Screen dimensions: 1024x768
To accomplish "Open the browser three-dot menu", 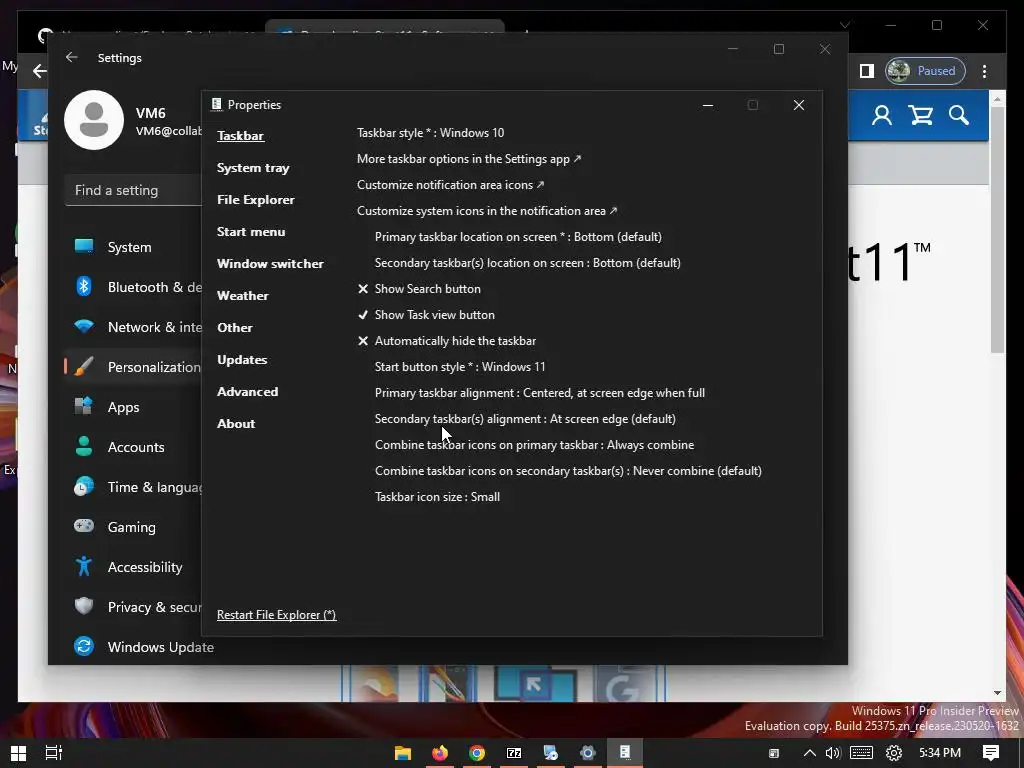I will (x=985, y=71).
